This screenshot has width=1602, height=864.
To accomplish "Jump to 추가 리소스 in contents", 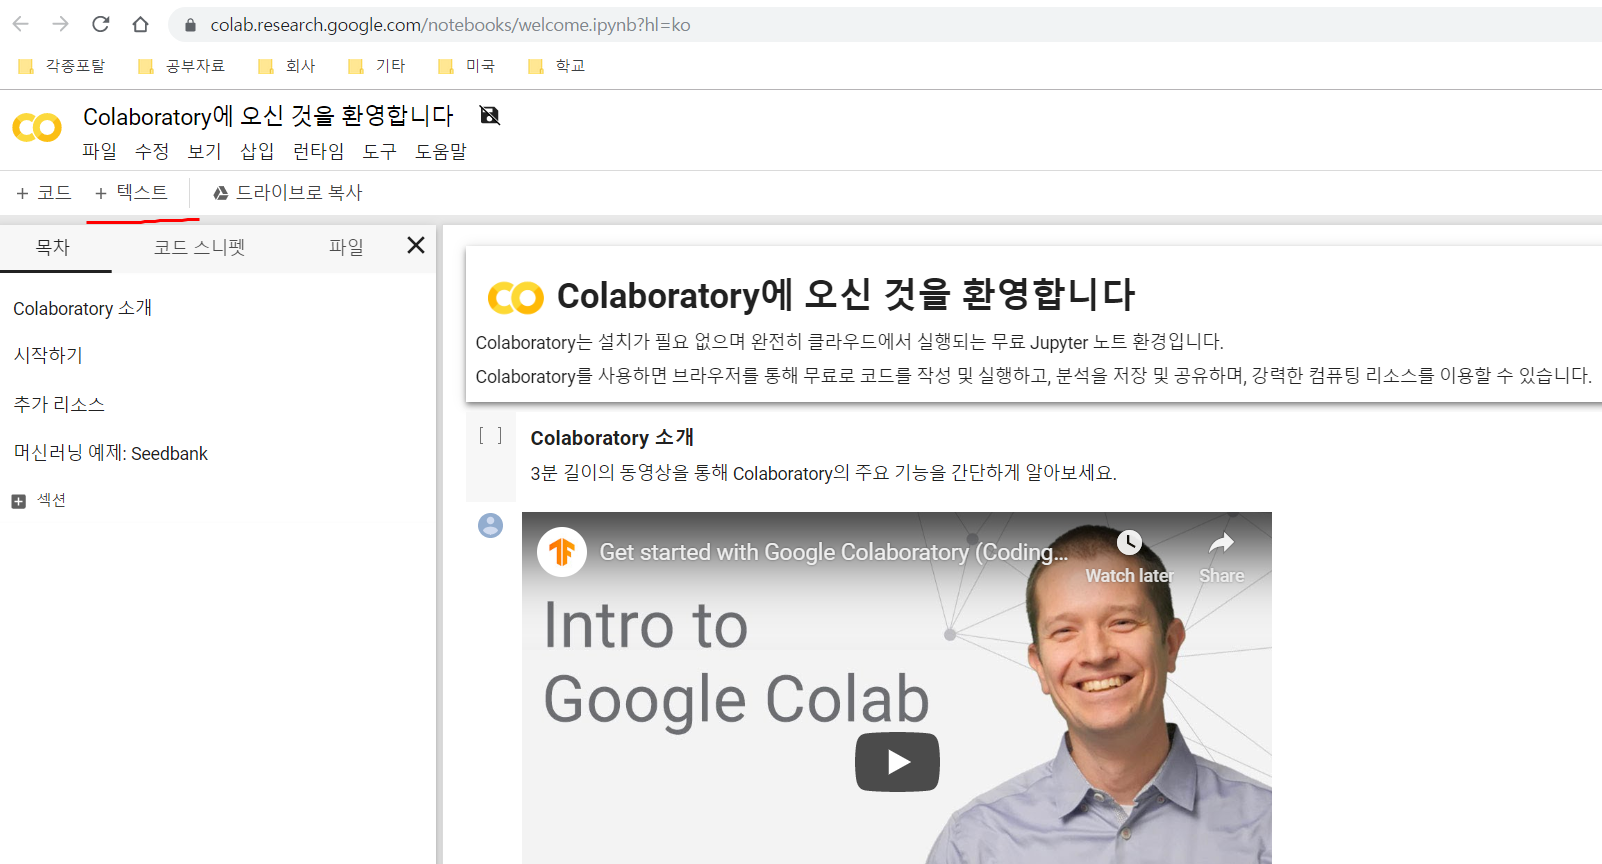I will pos(59,404).
